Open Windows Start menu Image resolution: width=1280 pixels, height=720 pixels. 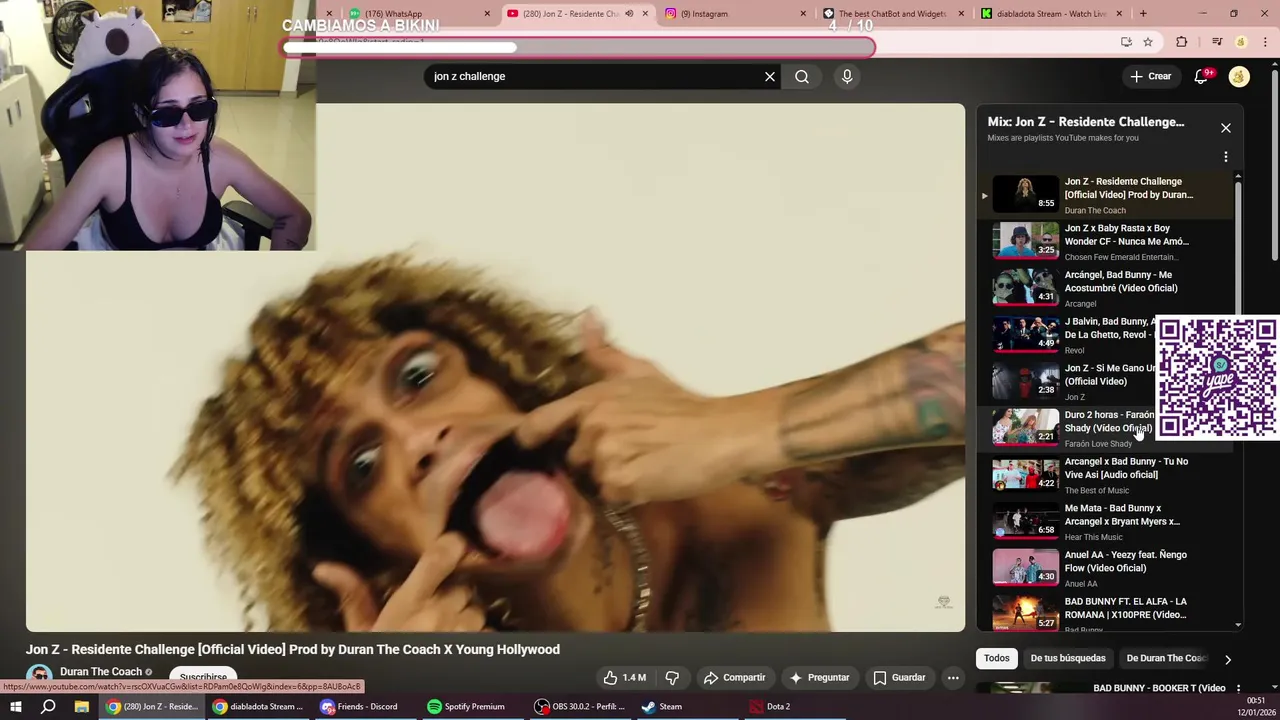[16, 706]
